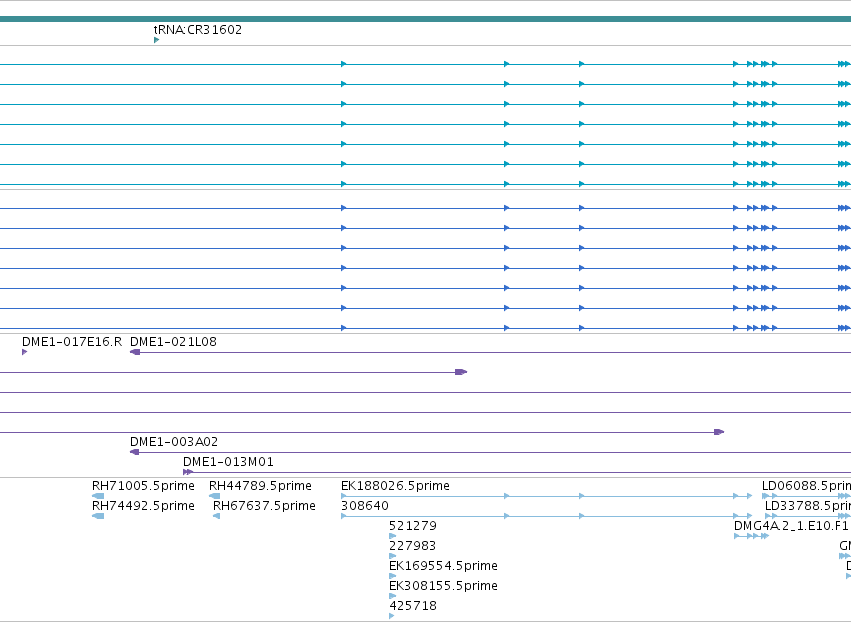Select the RH67637.5prime EST label
Screen dimensions: 851x622
click(264, 505)
